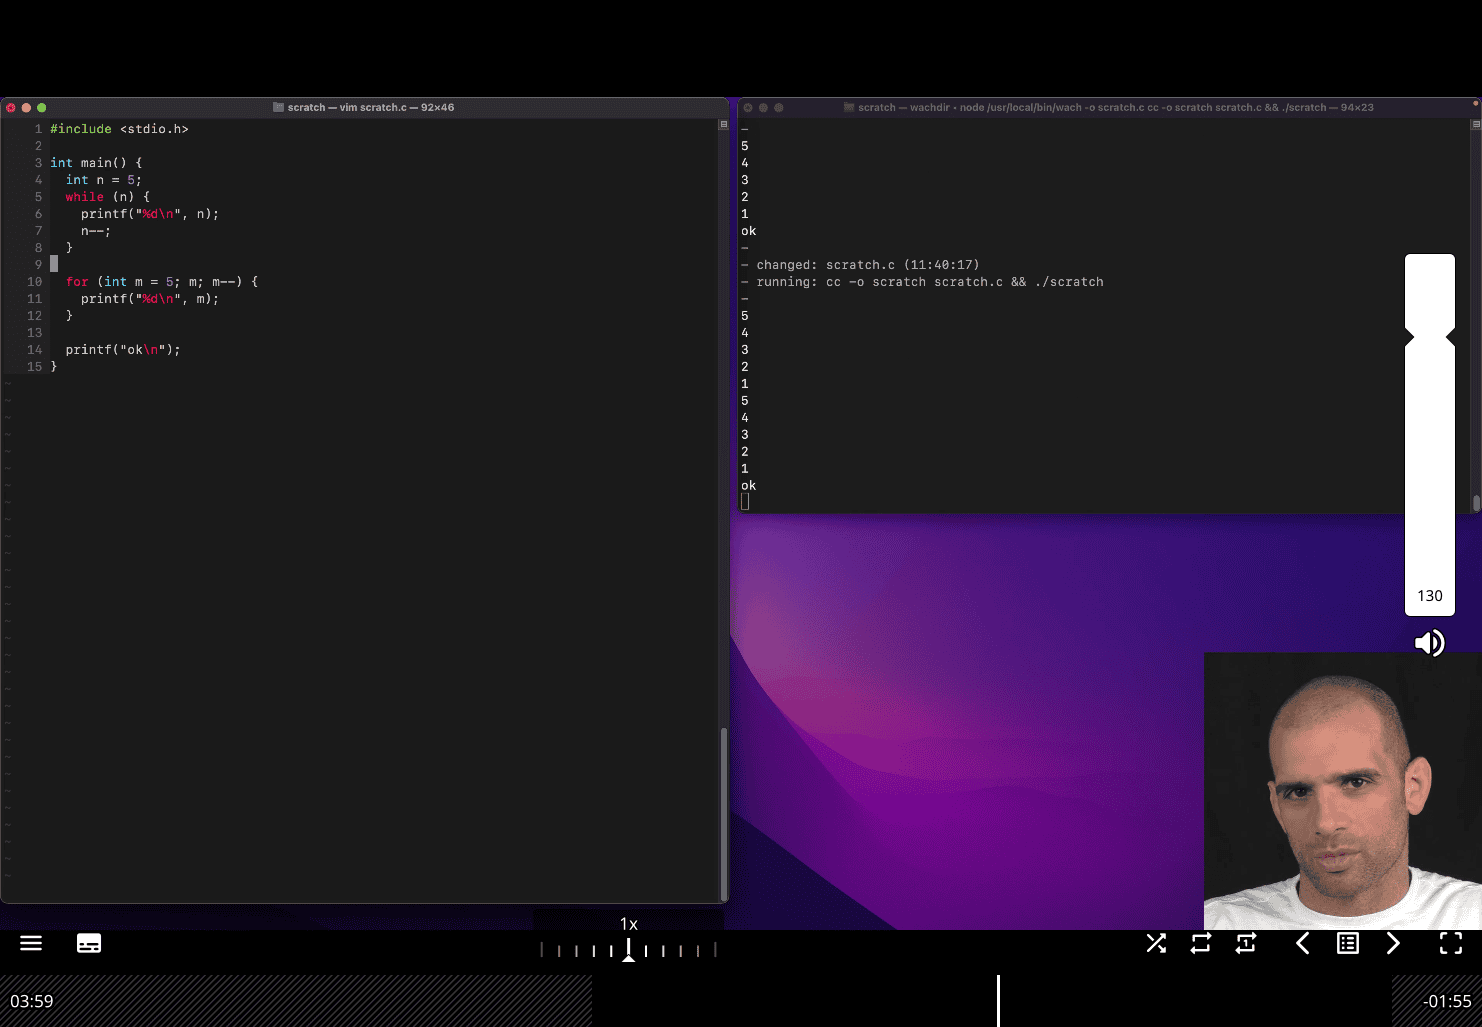Click the seek bar playhead marker
Viewport: 1482px width, 1027px height.
tap(998, 1000)
